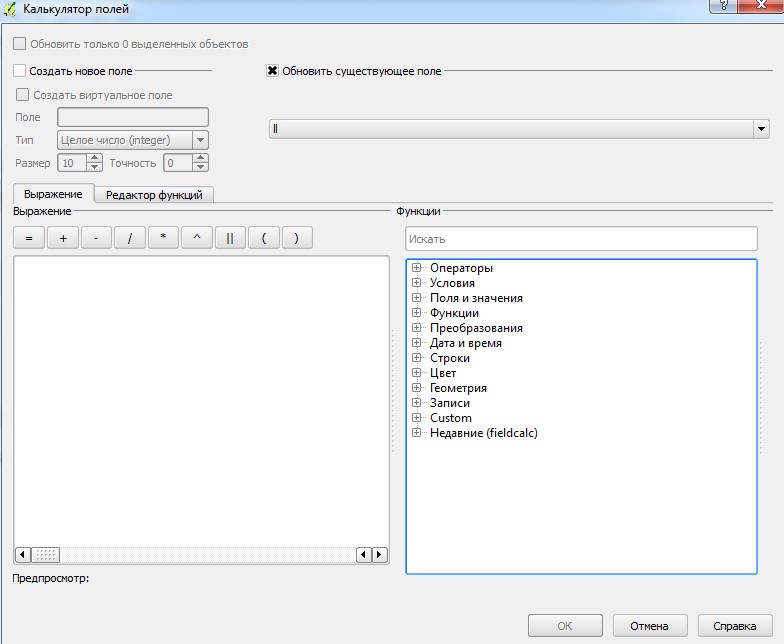784x644 pixels.
Task: Click the expression editor scroll-left arrow
Action: (22, 554)
